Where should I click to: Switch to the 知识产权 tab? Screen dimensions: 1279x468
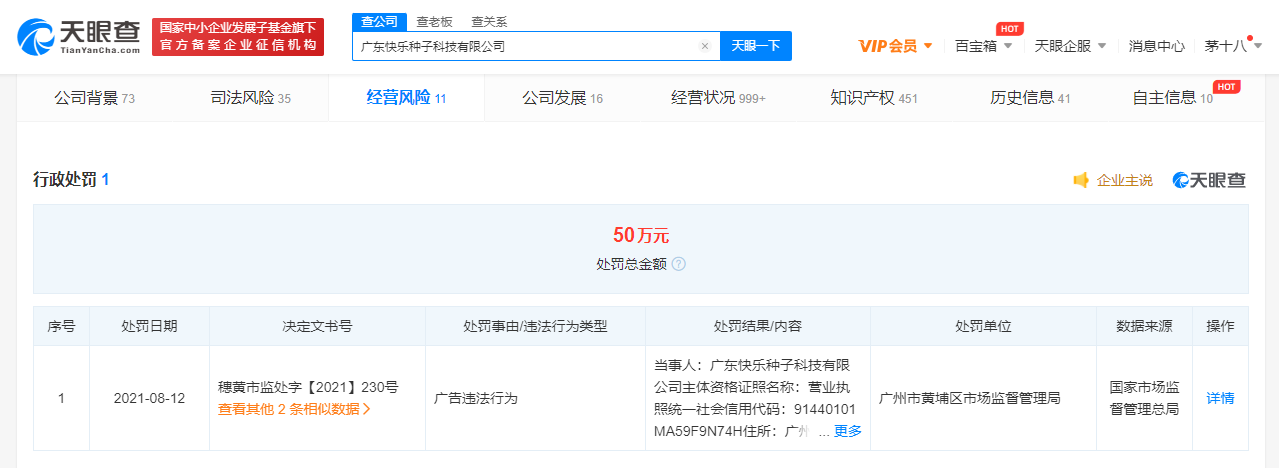(874, 98)
